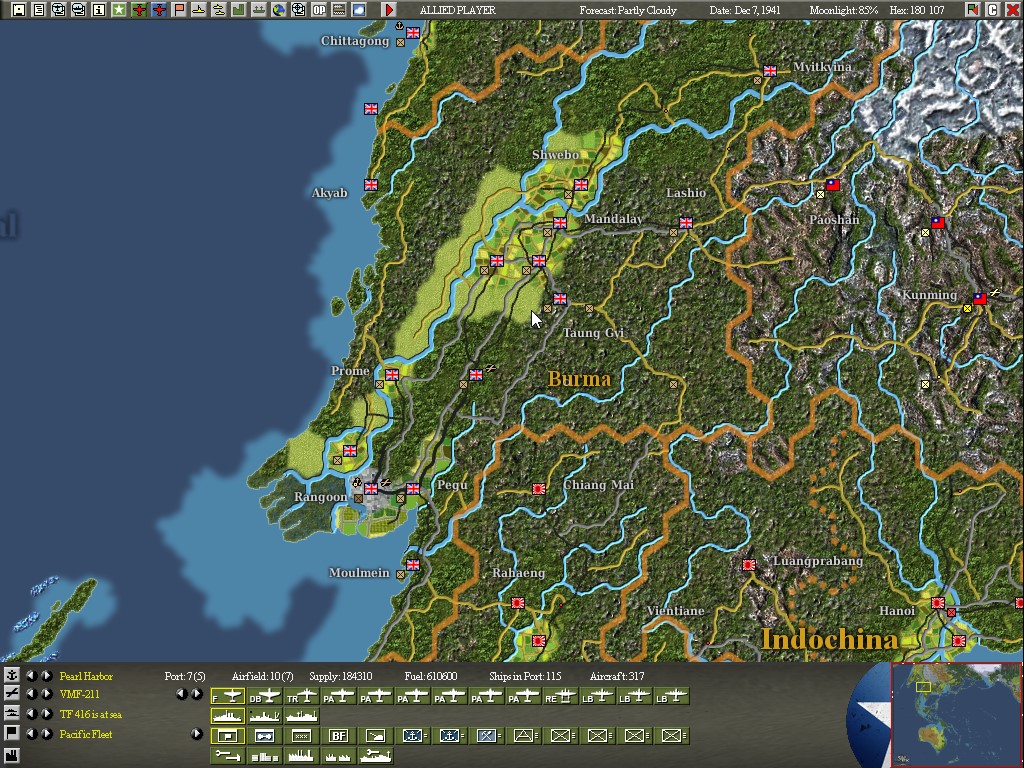Select the British unit at Myitkyina
Screen dimensions: 1024x768
770,71
